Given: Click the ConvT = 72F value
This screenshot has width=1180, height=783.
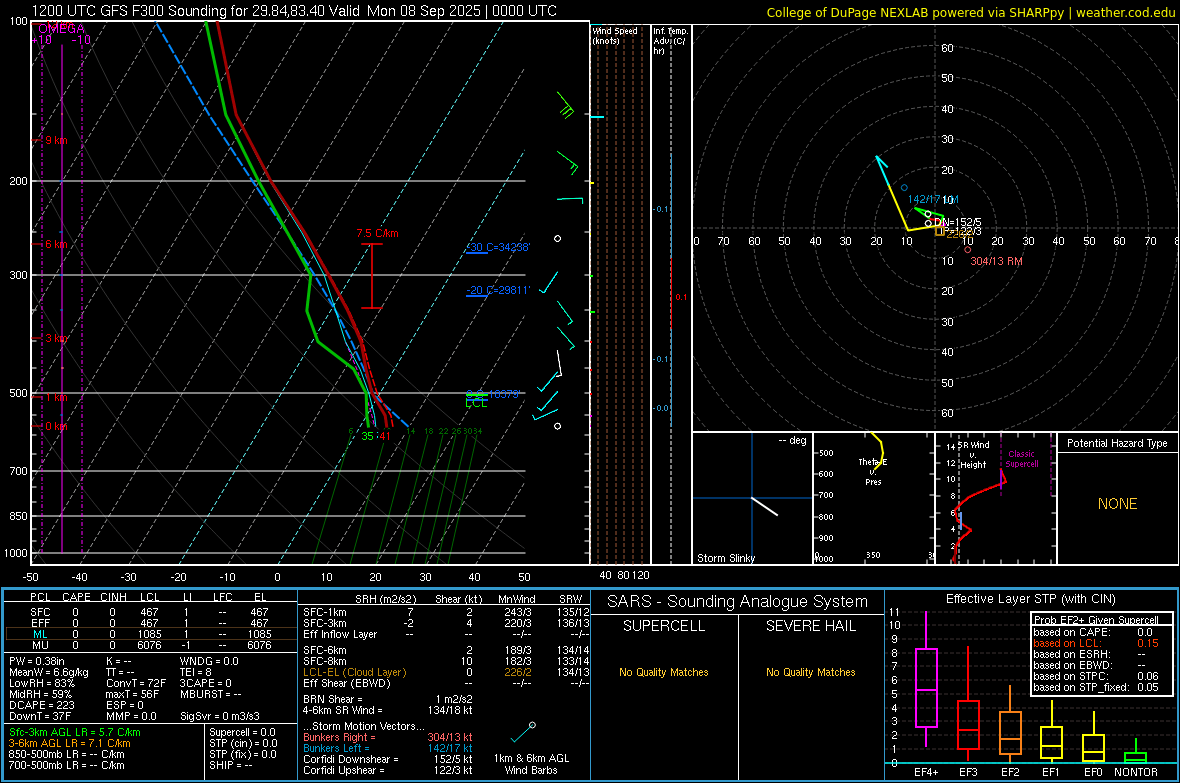Looking at the screenshot, I should point(136,683).
